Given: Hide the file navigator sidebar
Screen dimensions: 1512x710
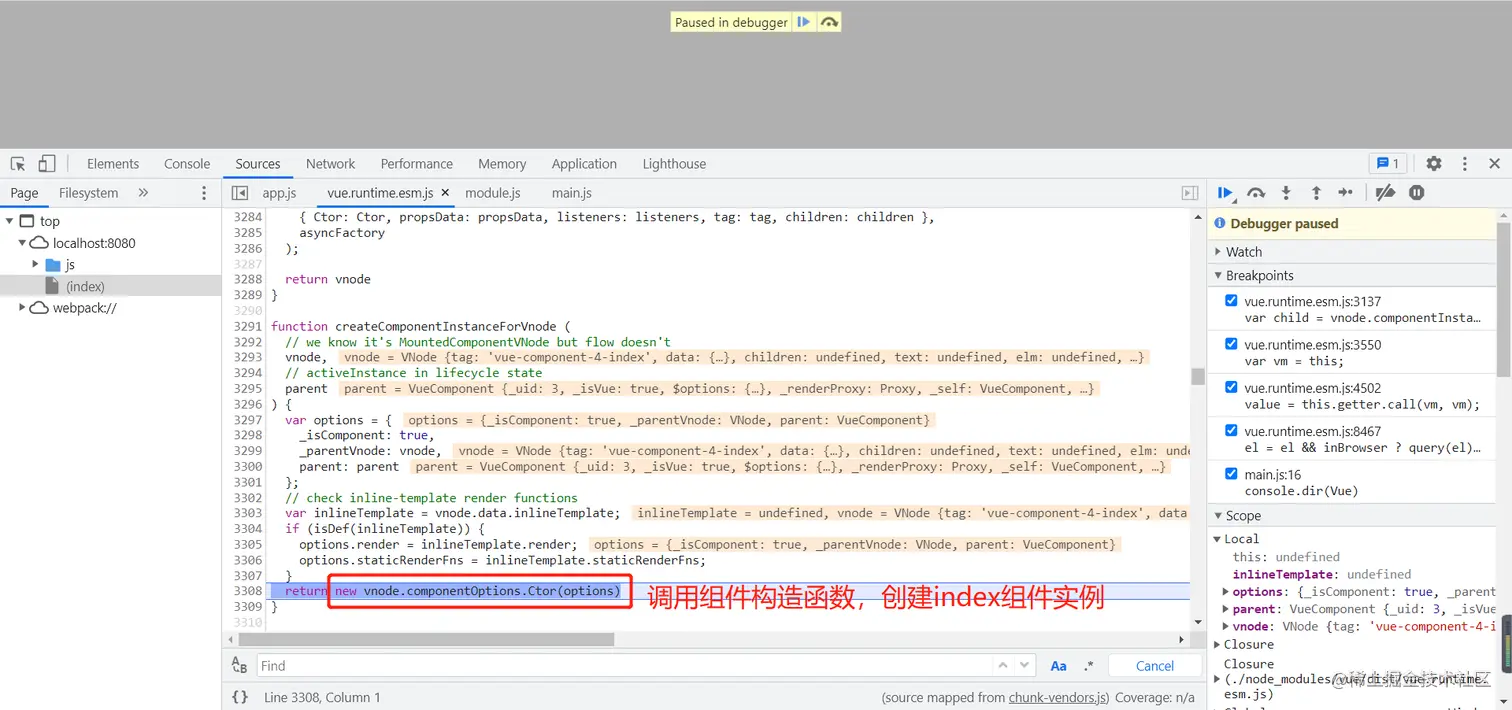Looking at the screenshot, I should [x=240, y=193].
